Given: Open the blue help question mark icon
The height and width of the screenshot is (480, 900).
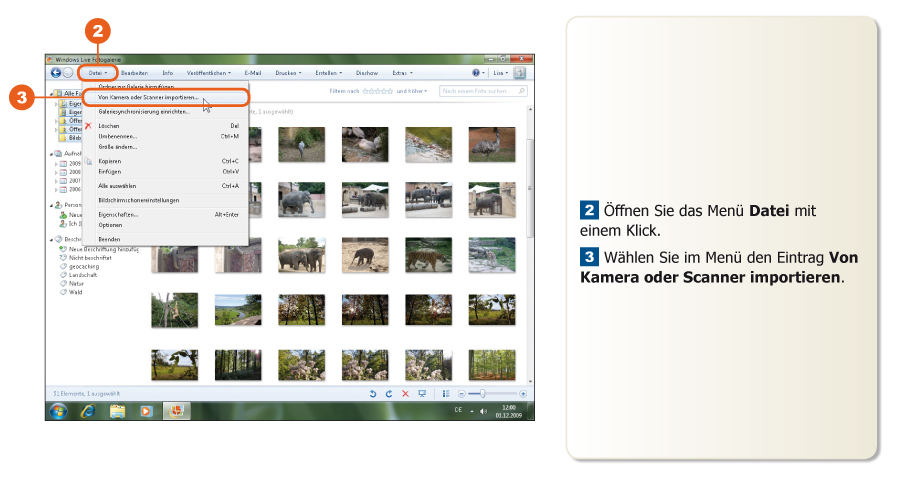Looking at the screenshot, I should (477, 73).
